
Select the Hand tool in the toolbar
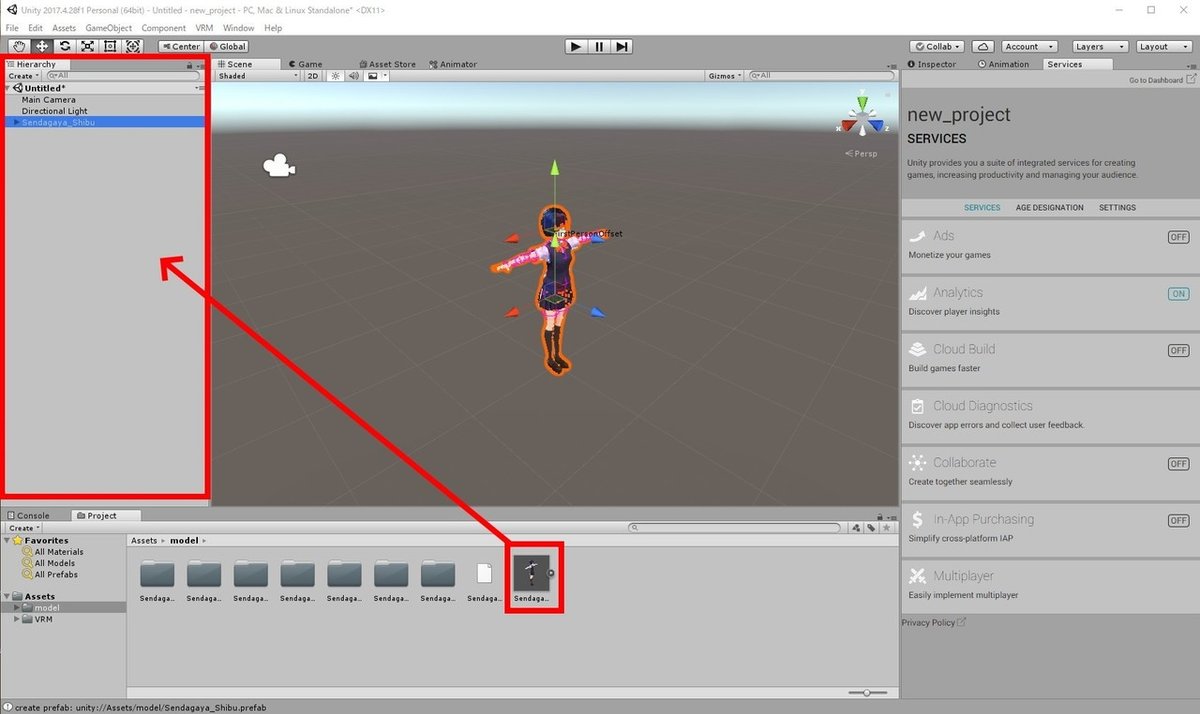pyautogui.click(x=20, y=46)
